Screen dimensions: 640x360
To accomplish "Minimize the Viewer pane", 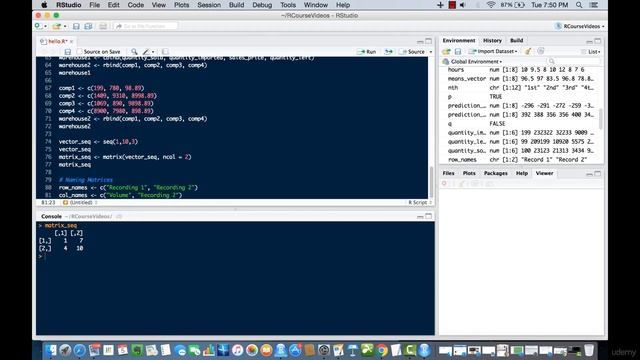I will coord(589,174).
